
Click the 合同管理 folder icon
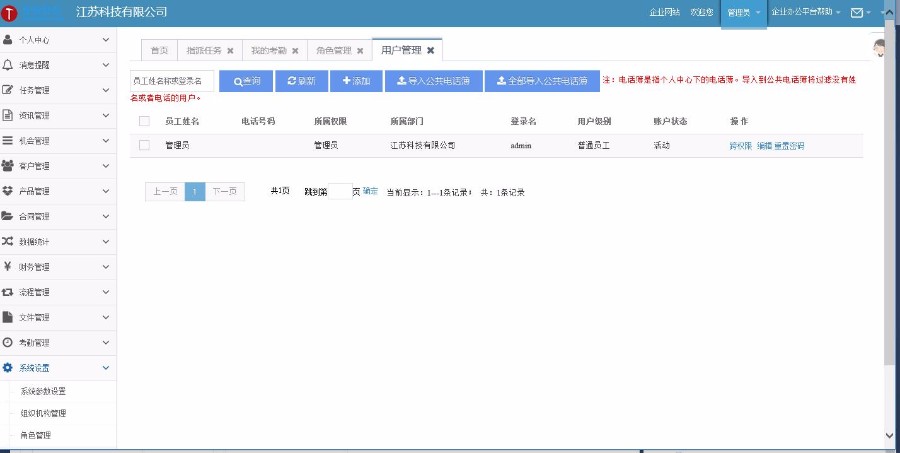click(x=7, y=216)
